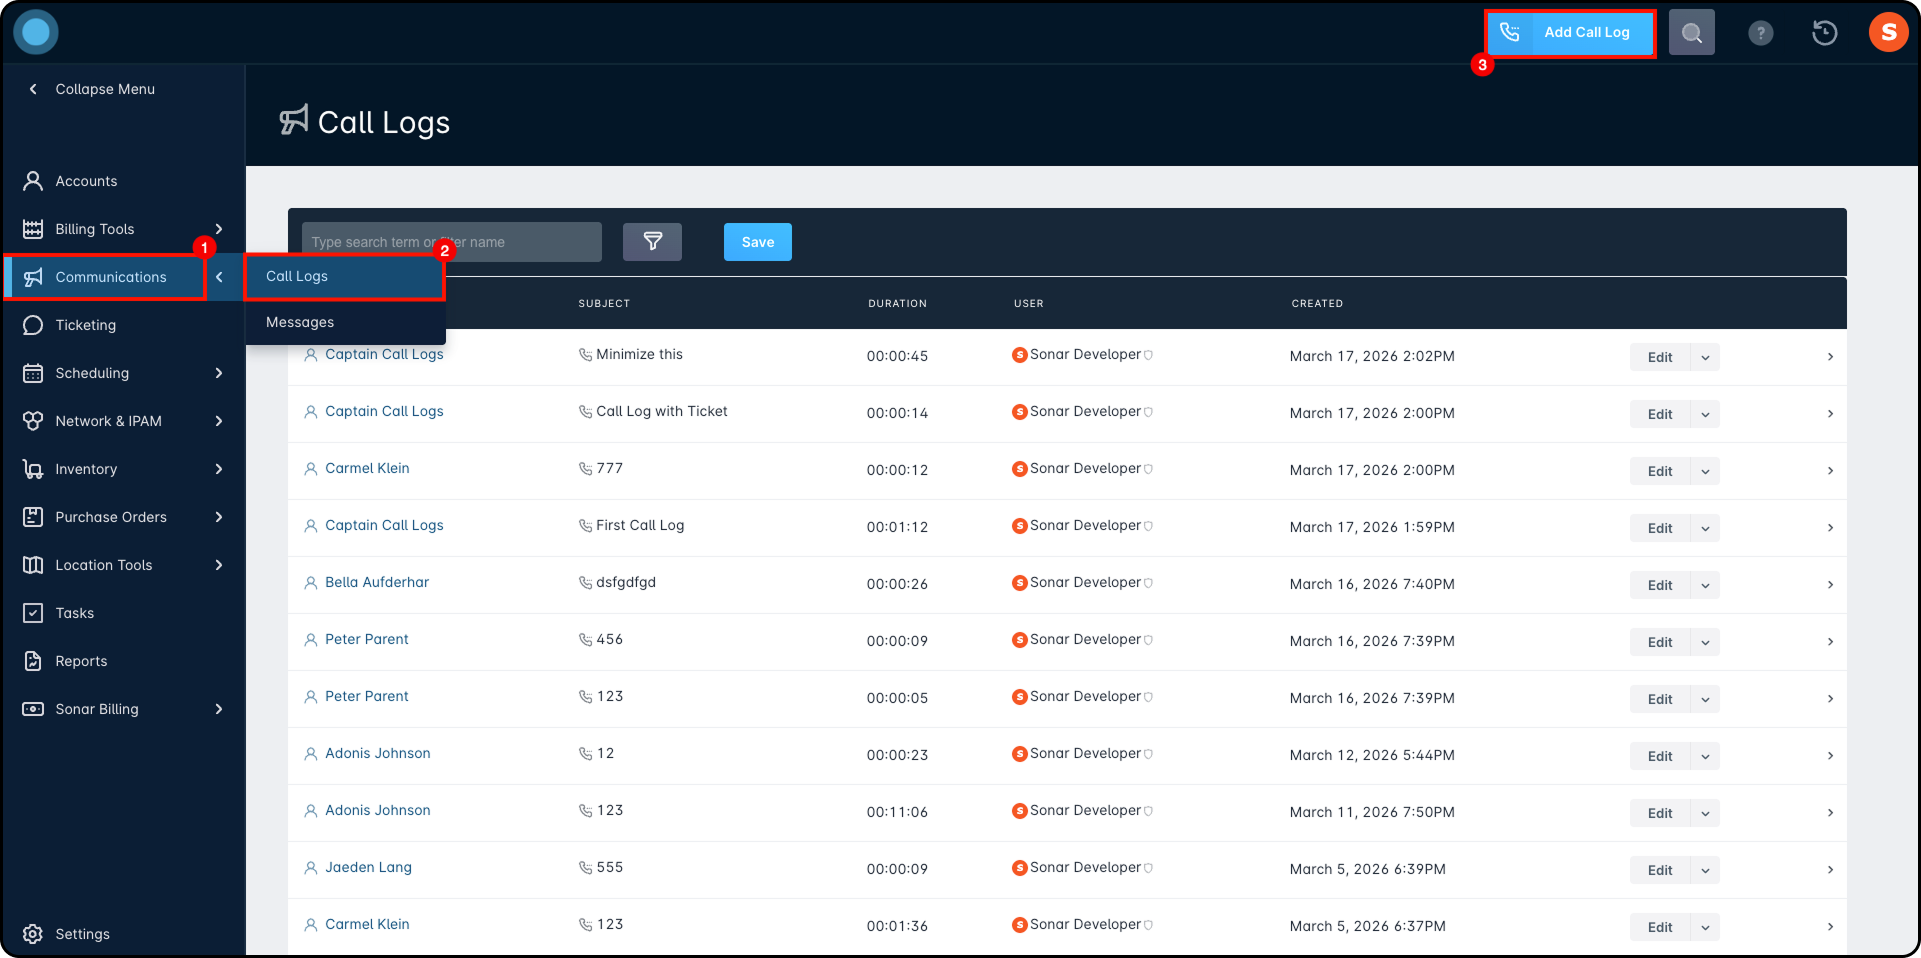
Task: Open Edit dropdown arrow for dsfgdfgd row
Action: click(x=1705, y=585)
